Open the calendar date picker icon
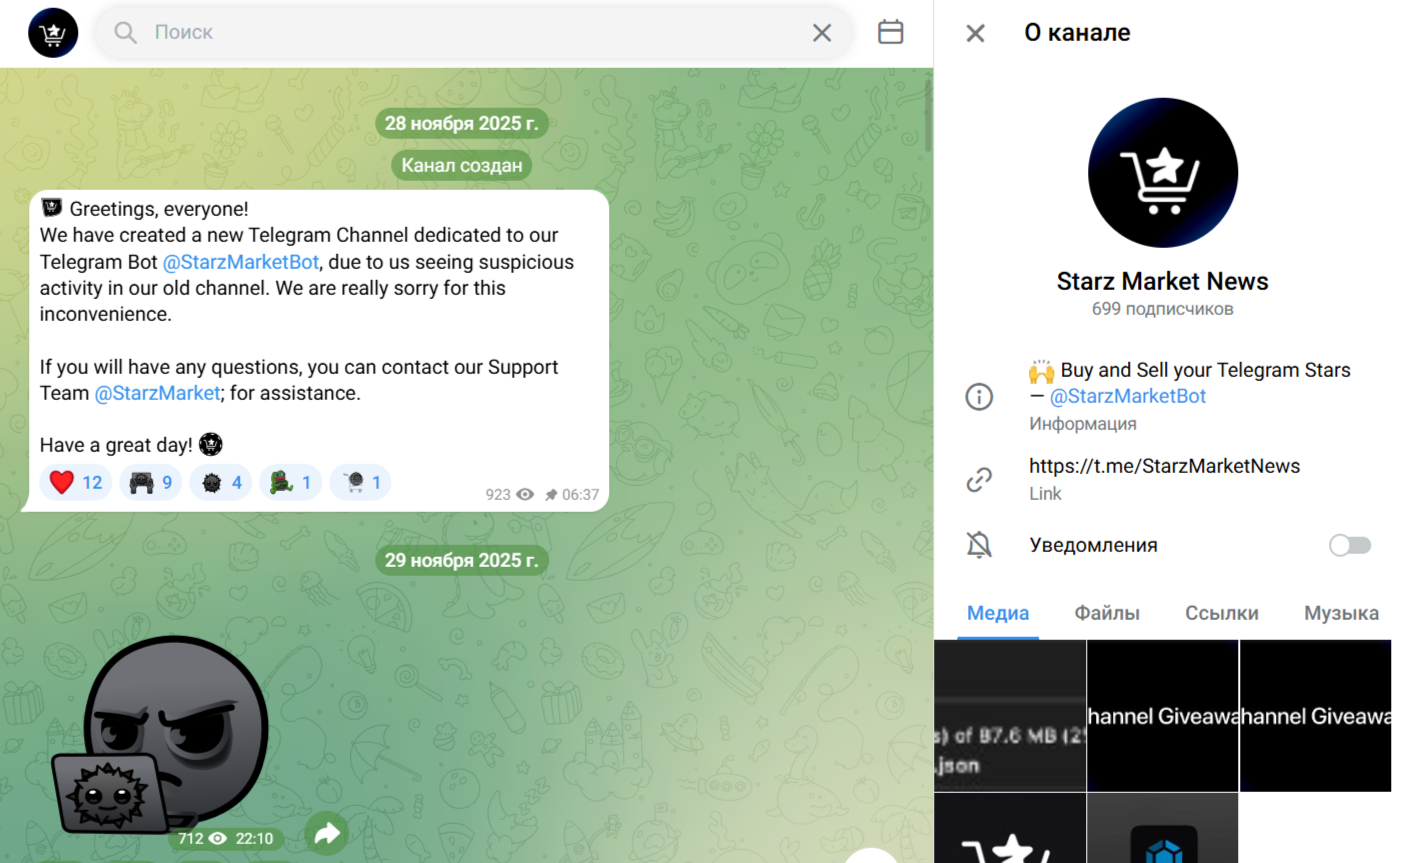The image size is (1401, 863). click(x=890, y=32)
